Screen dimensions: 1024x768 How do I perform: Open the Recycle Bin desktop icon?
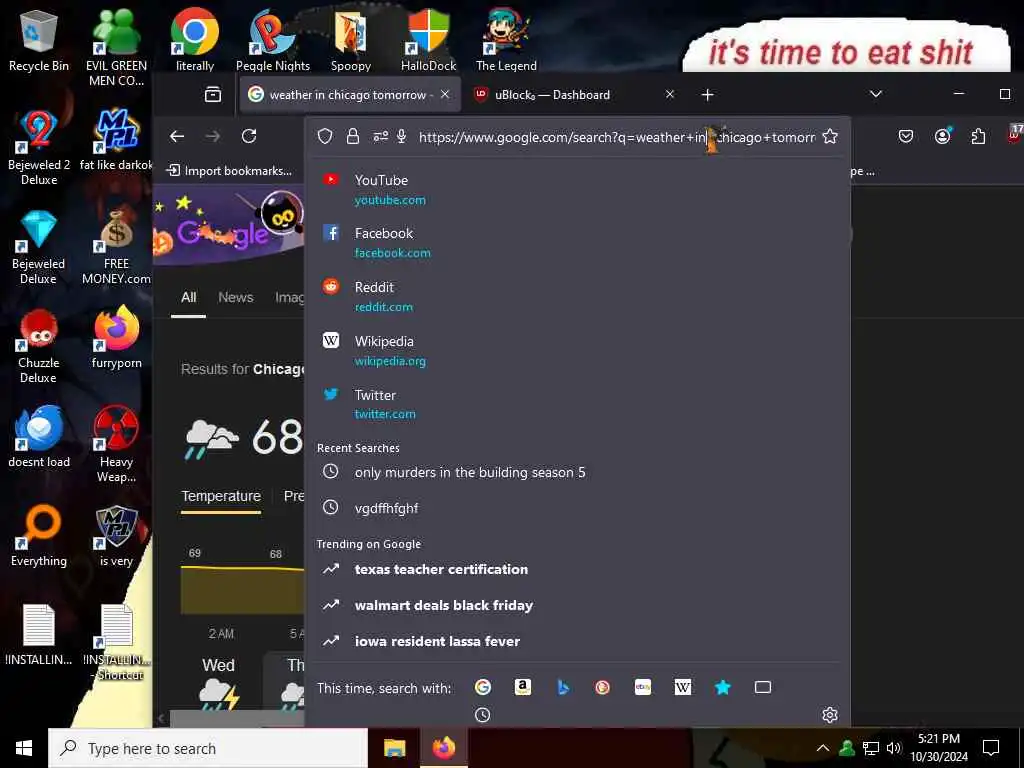point(39,40)
